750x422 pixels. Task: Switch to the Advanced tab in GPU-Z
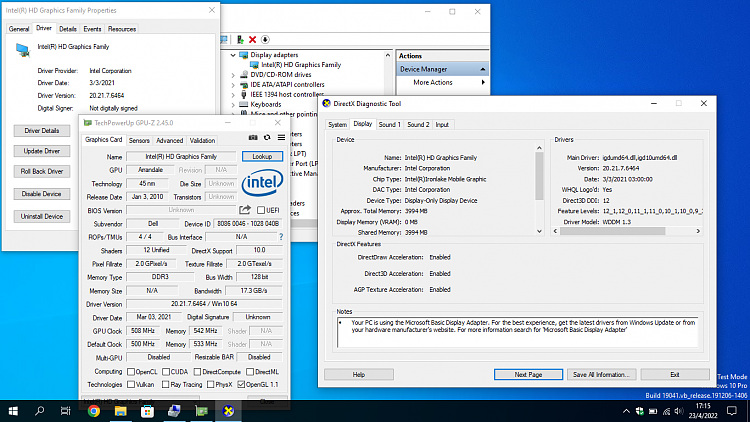click(169, 141)
